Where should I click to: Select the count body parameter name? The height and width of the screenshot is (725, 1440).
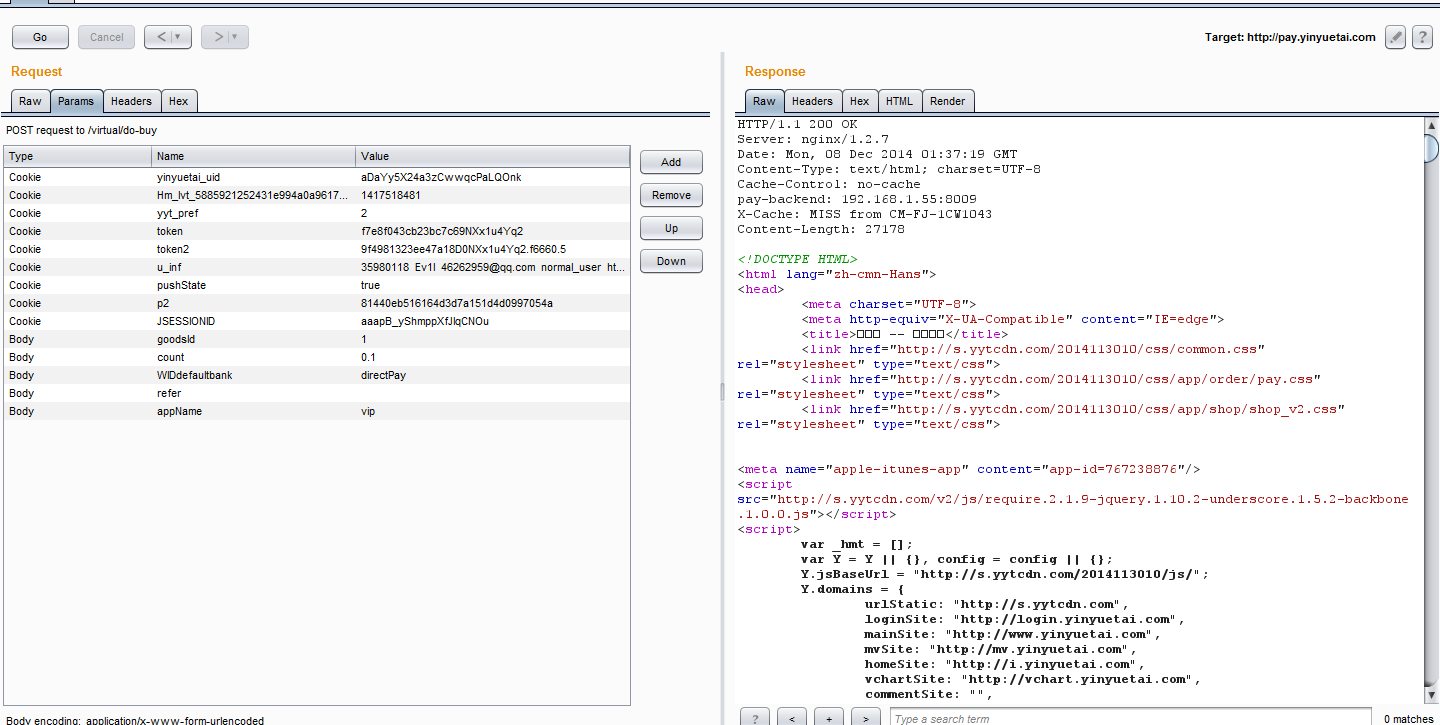(x=255, y=357)
